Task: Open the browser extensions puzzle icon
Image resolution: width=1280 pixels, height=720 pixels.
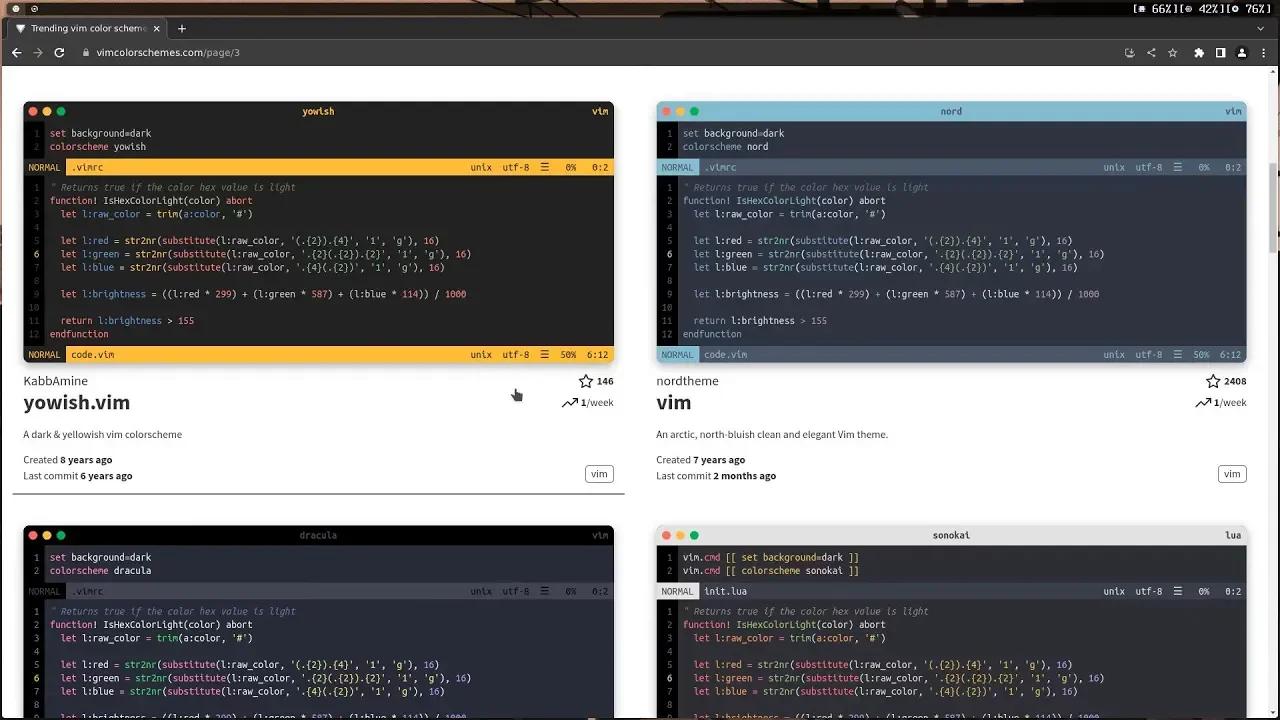Action: tap(1199, 53)
